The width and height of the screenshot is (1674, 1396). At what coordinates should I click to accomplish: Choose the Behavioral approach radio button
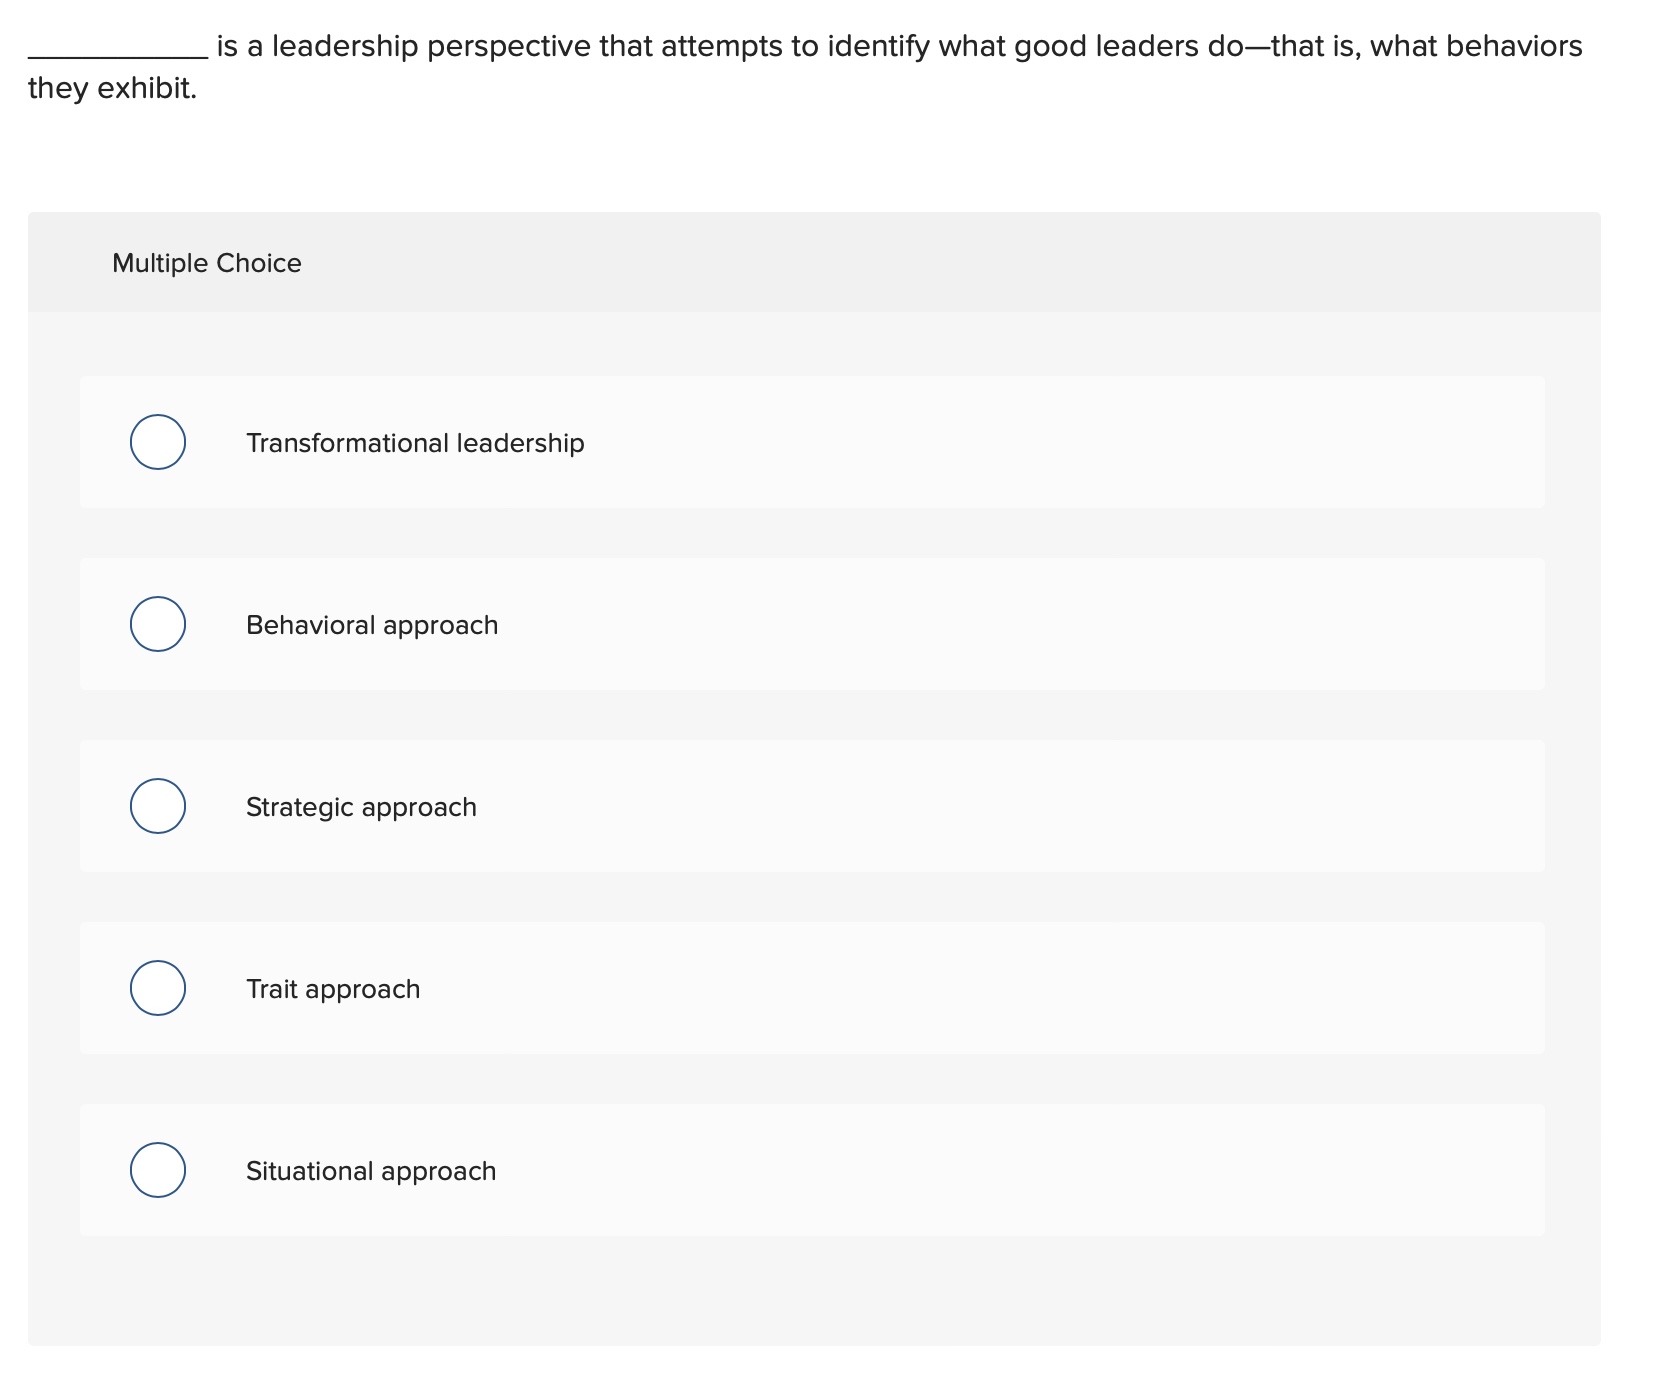pyautogui.click(x=158, y=624)
